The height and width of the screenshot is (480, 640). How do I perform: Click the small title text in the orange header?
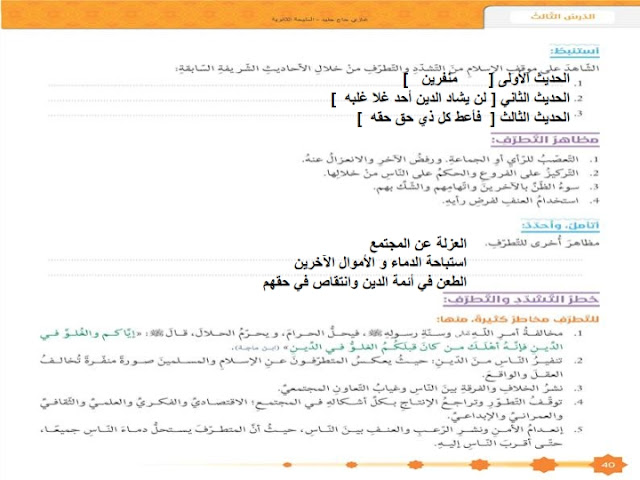[x=320, y=19]
